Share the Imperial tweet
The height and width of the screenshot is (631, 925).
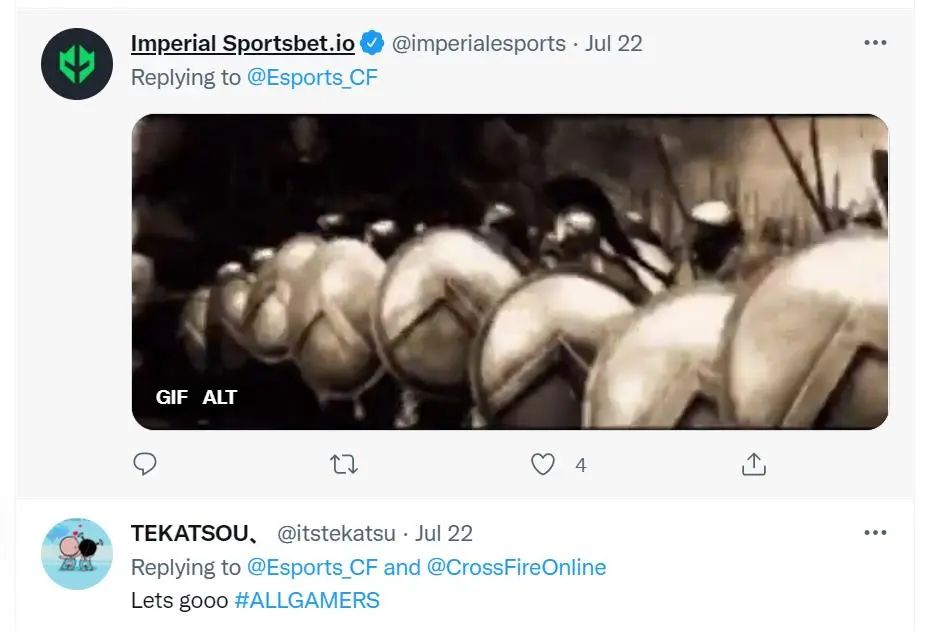click(753, 464)
